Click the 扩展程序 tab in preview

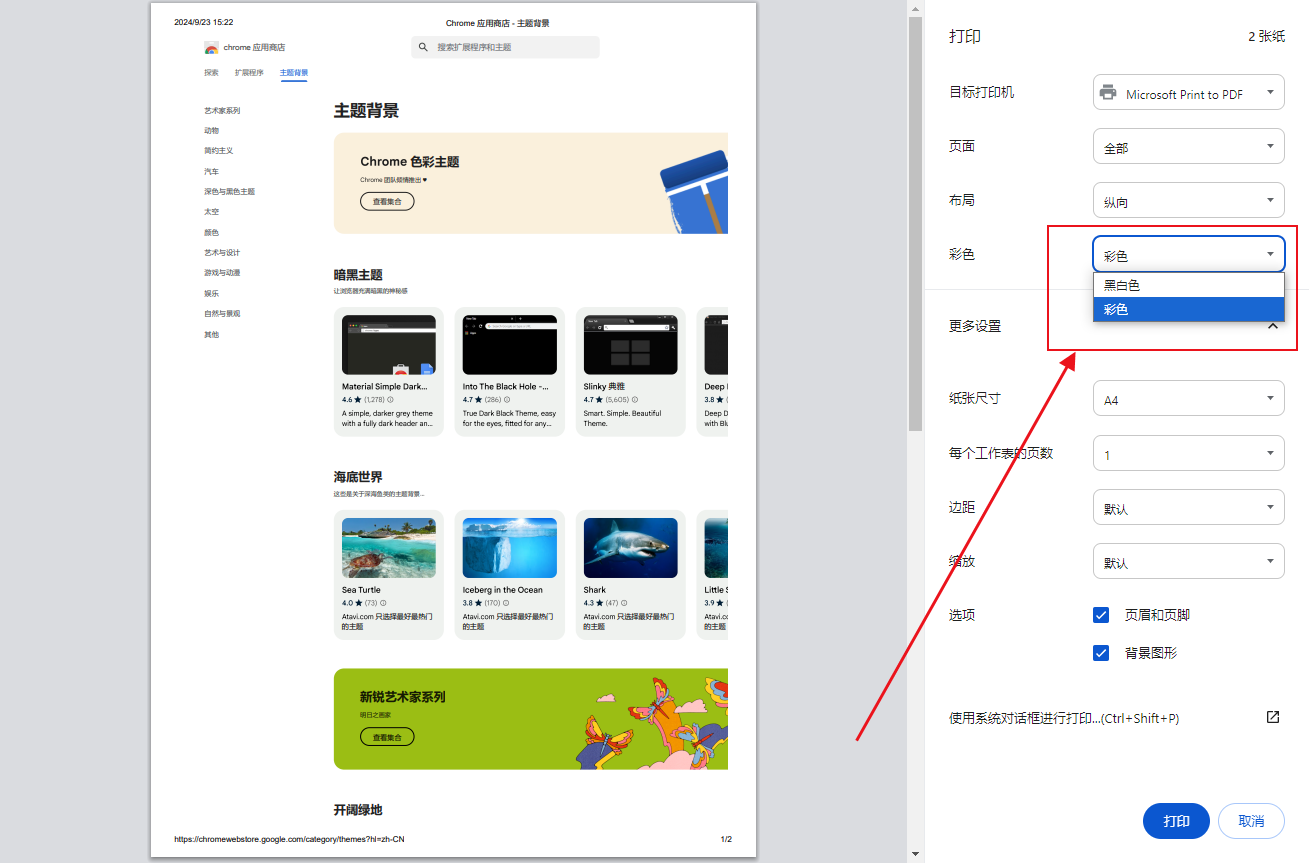tap(249, 73)
